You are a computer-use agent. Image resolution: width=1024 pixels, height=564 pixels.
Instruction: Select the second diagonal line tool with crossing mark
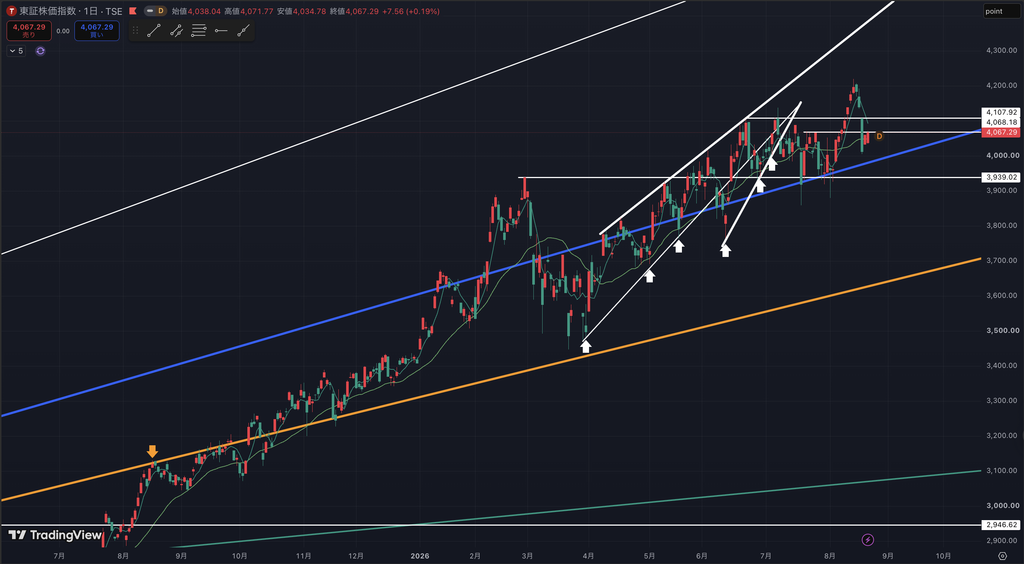pos(176,31)
